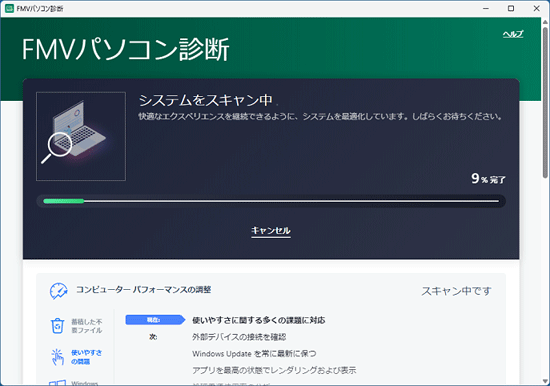Click the performance speedometer icon

[x=58, y=291]
